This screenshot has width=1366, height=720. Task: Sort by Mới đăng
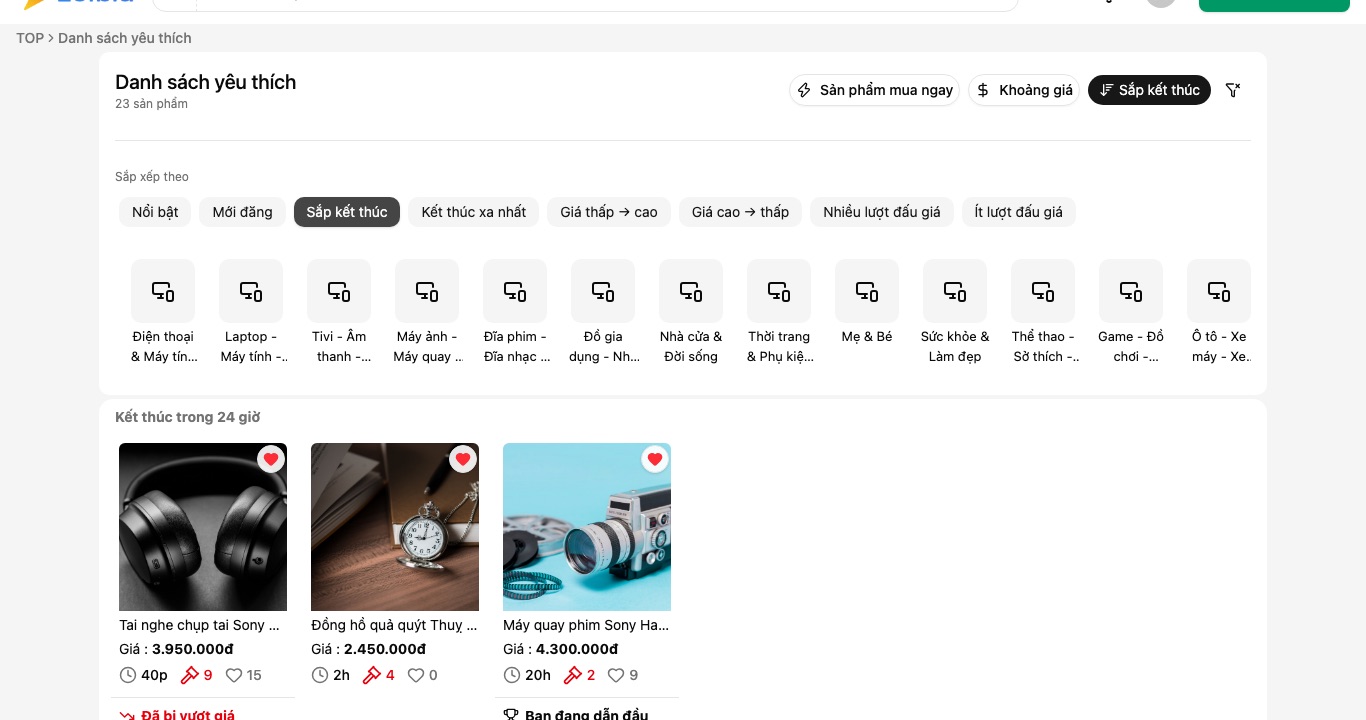tap(243, 212)
